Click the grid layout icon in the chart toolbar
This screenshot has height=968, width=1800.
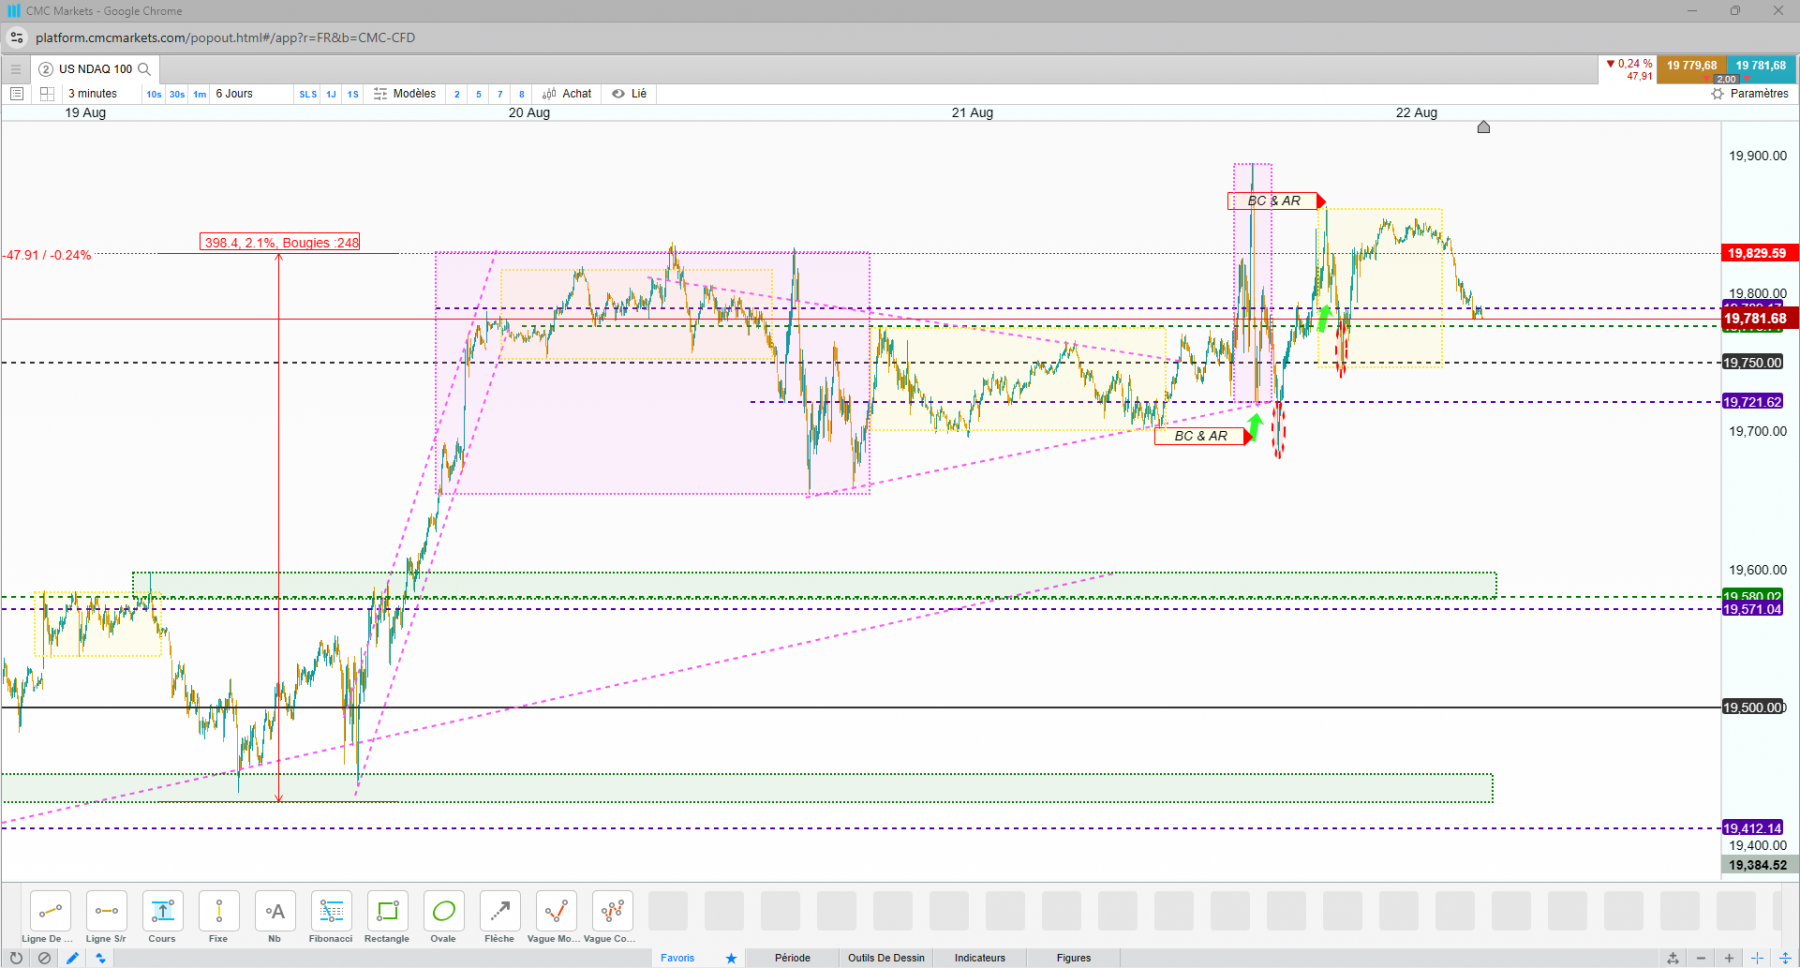[x=46, y=94]
